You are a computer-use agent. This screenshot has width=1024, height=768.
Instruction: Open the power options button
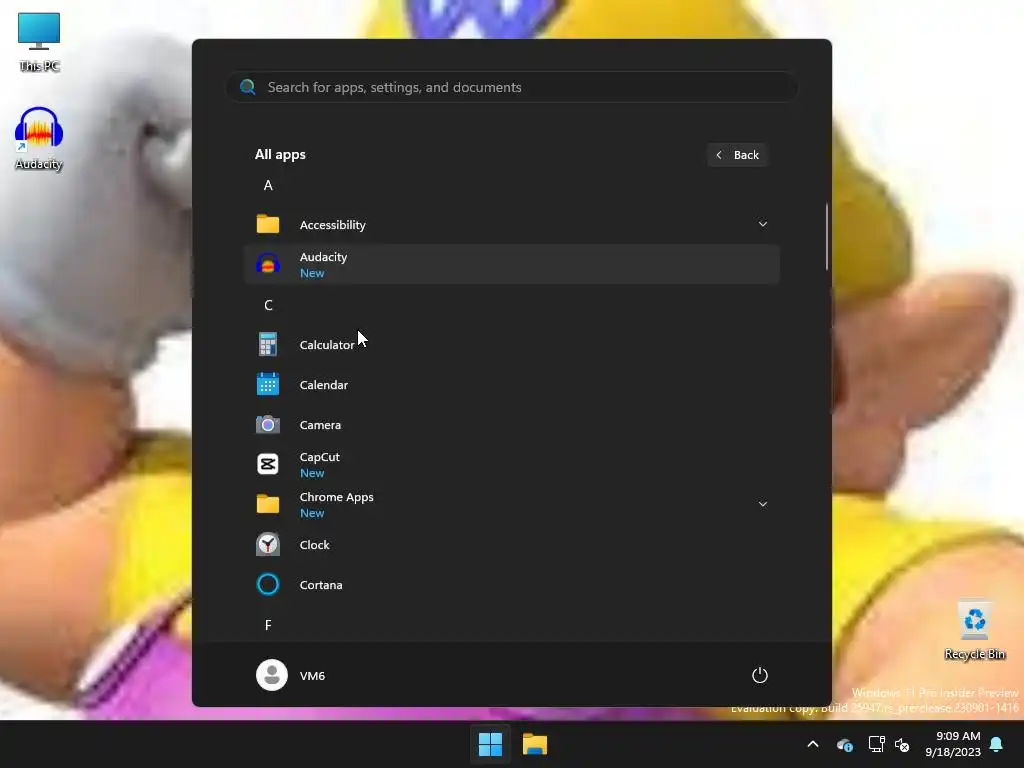click(760, 675)
